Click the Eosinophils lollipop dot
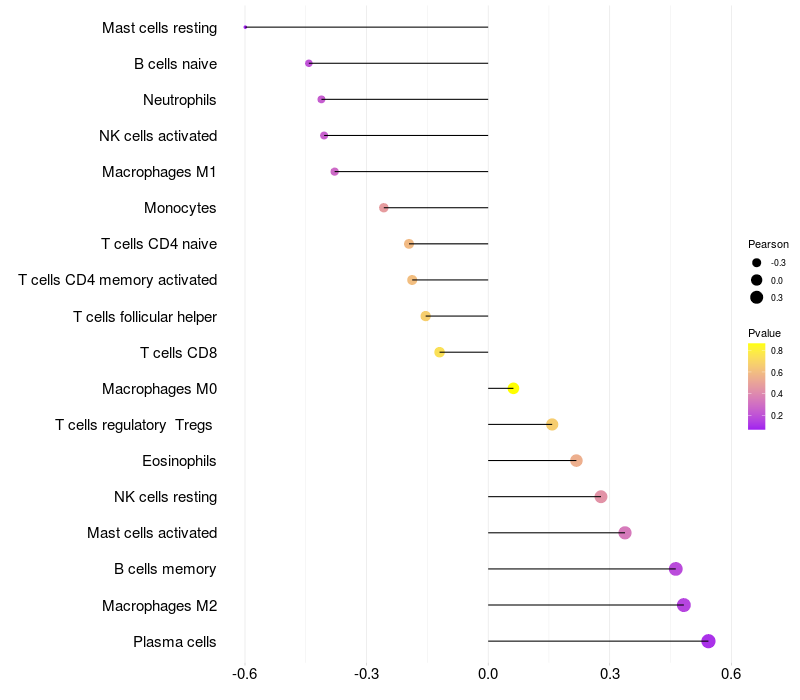The image size is (800, 700). (576, 461)
